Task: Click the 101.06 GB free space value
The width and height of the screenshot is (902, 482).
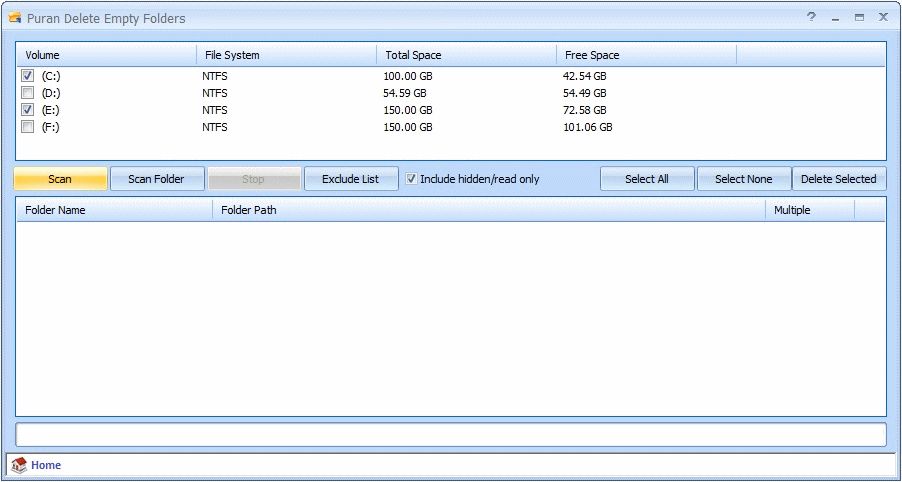Action: (587, 128)
